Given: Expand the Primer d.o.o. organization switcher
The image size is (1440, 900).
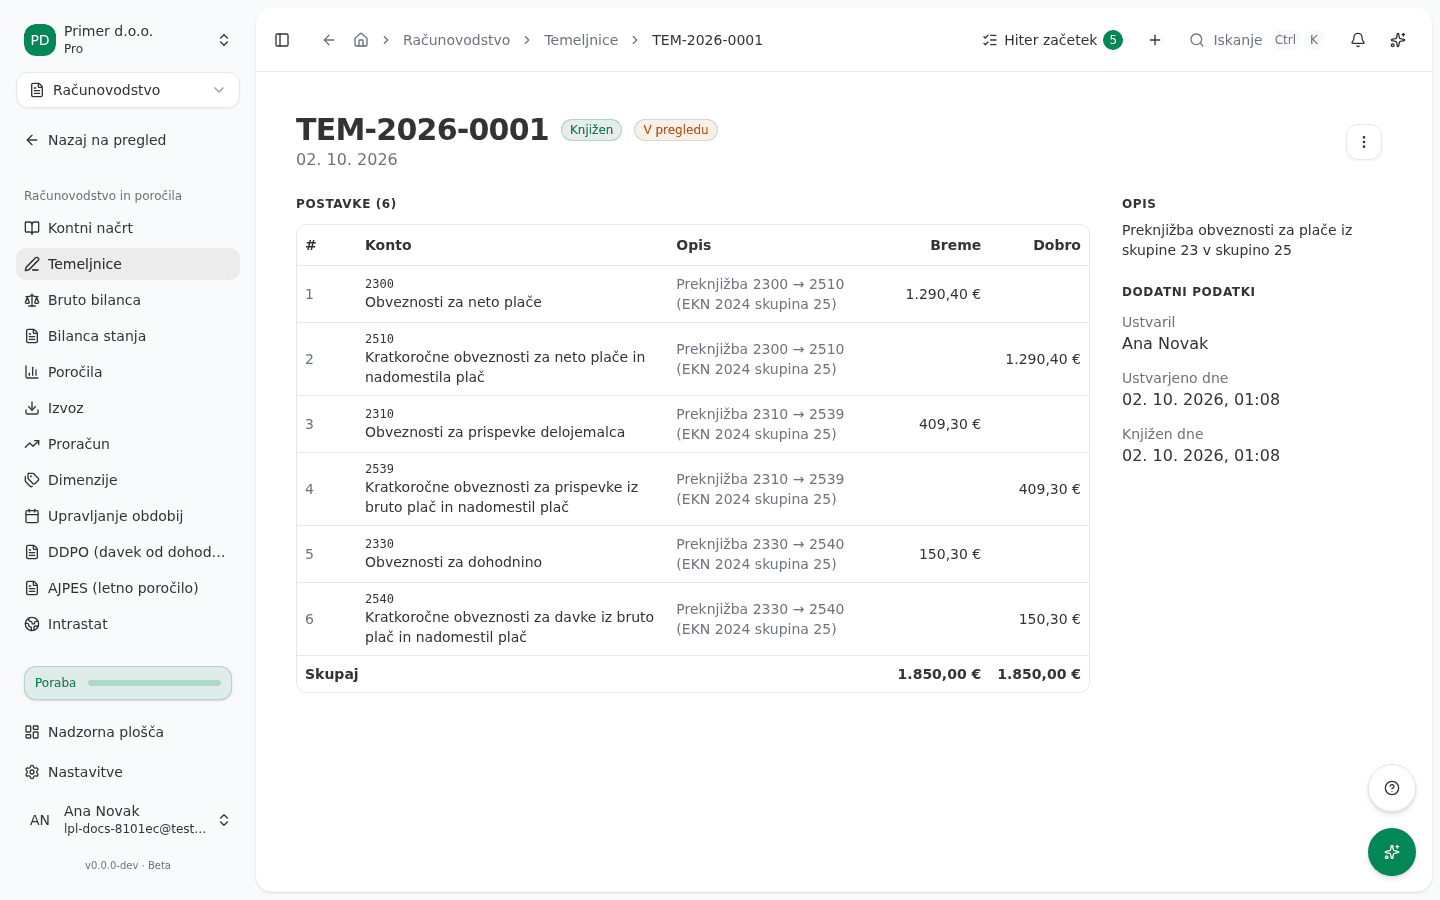Looking at the screenshot, I should (x=128, y=40).
